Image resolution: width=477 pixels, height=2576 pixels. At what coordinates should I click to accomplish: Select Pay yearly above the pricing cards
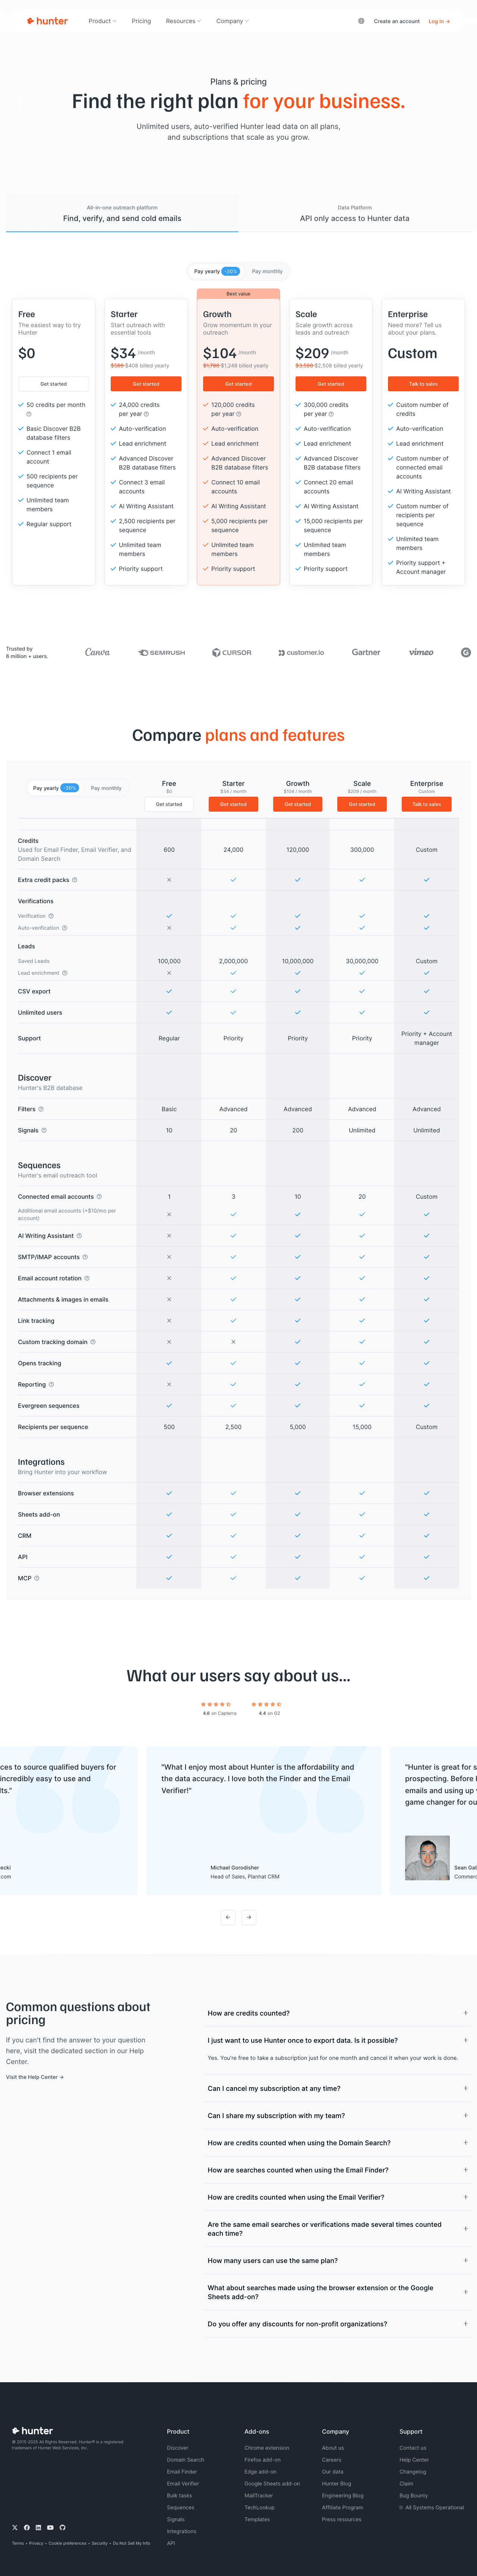pyautogui.click(x=215, y=271)
